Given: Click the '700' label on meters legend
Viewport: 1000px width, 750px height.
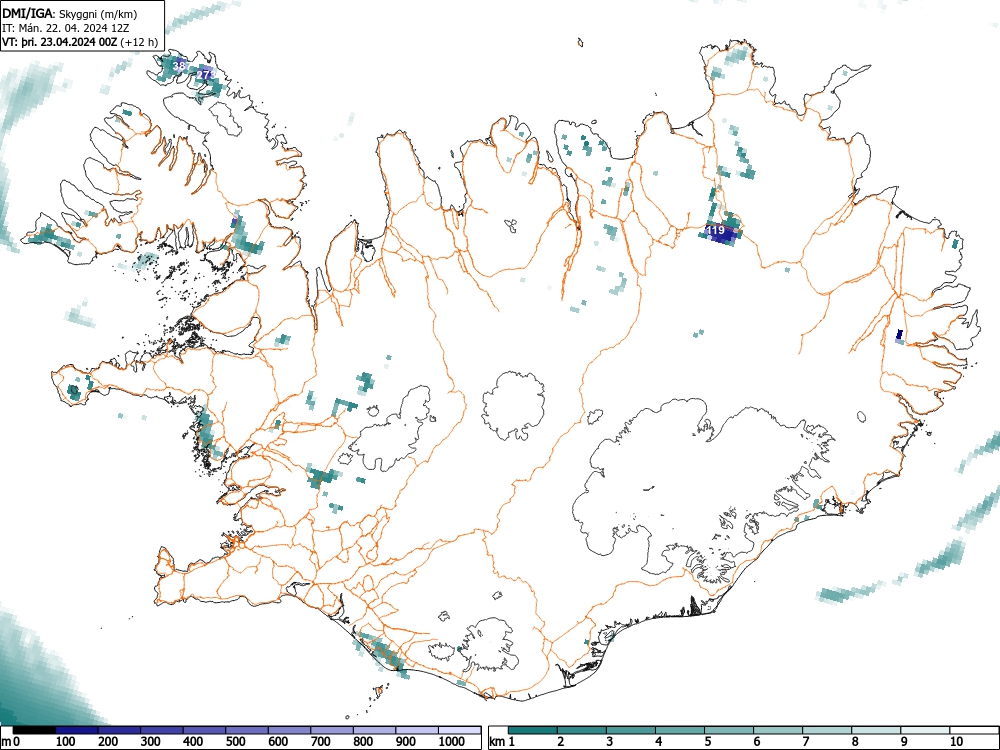Looking at the screenshot, I should pyautogui.click(x=320, y=742).
